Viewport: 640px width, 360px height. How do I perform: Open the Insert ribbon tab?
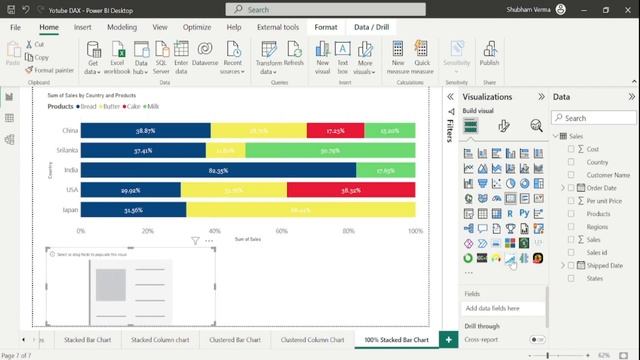tap(82, 27)
